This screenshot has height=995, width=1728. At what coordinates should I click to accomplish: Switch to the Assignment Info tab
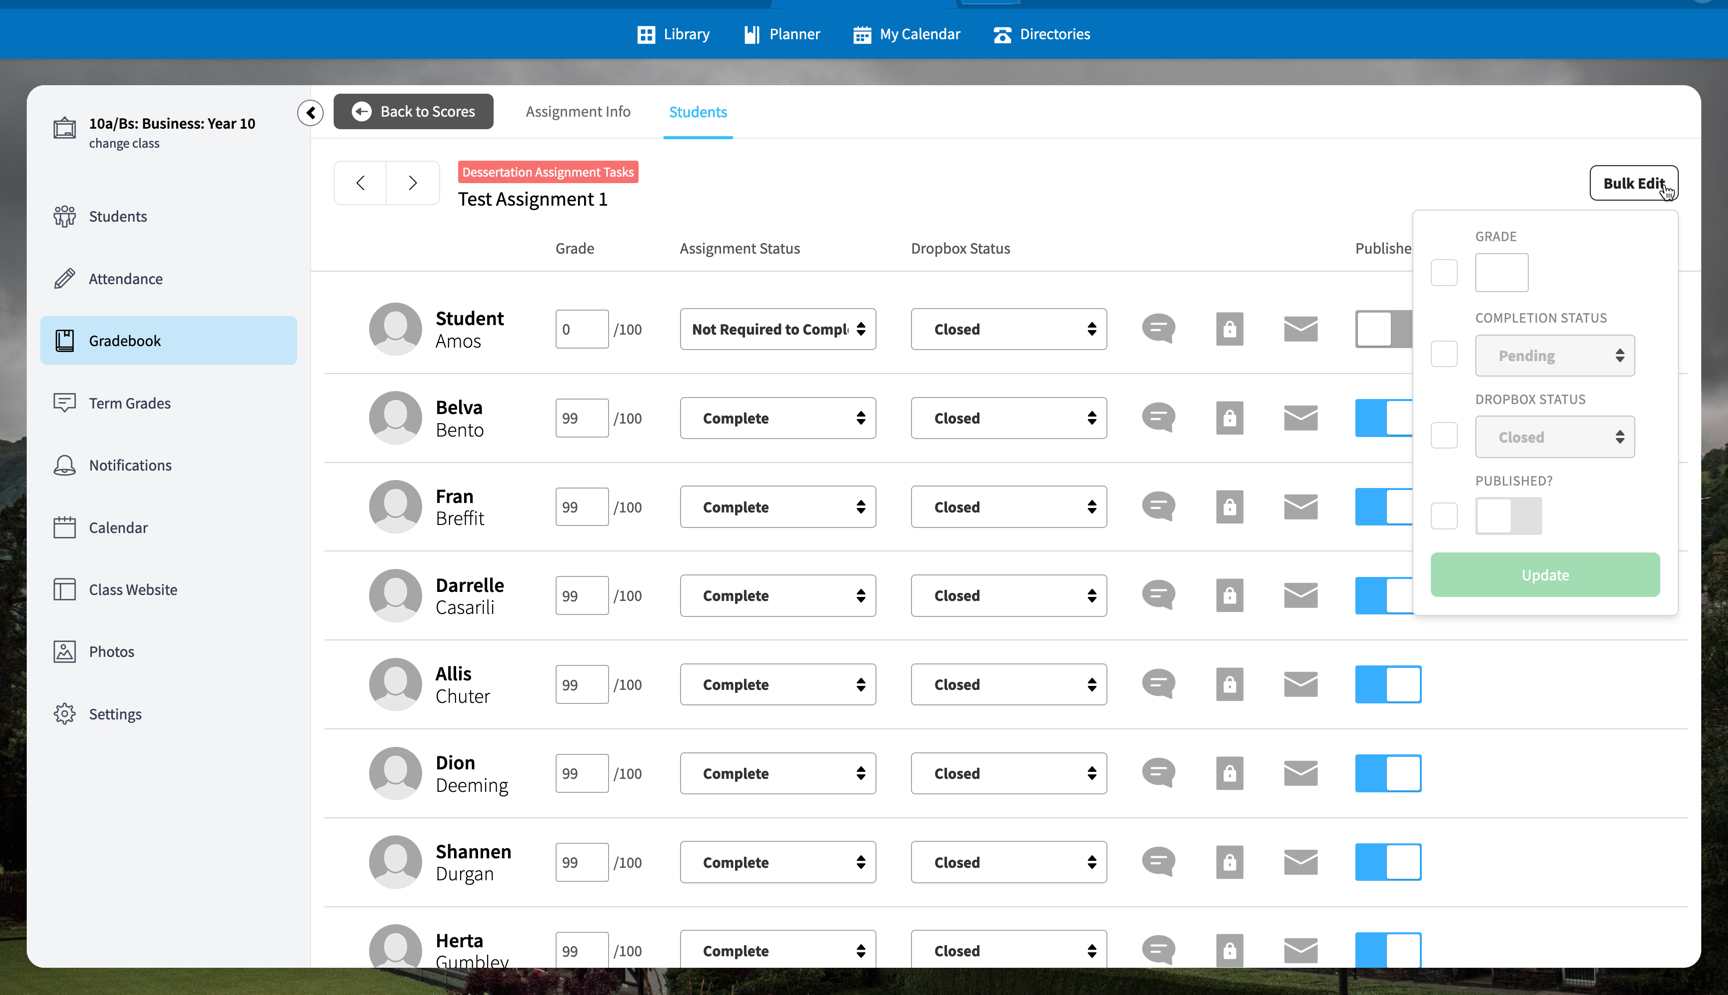tap(578, 111)
